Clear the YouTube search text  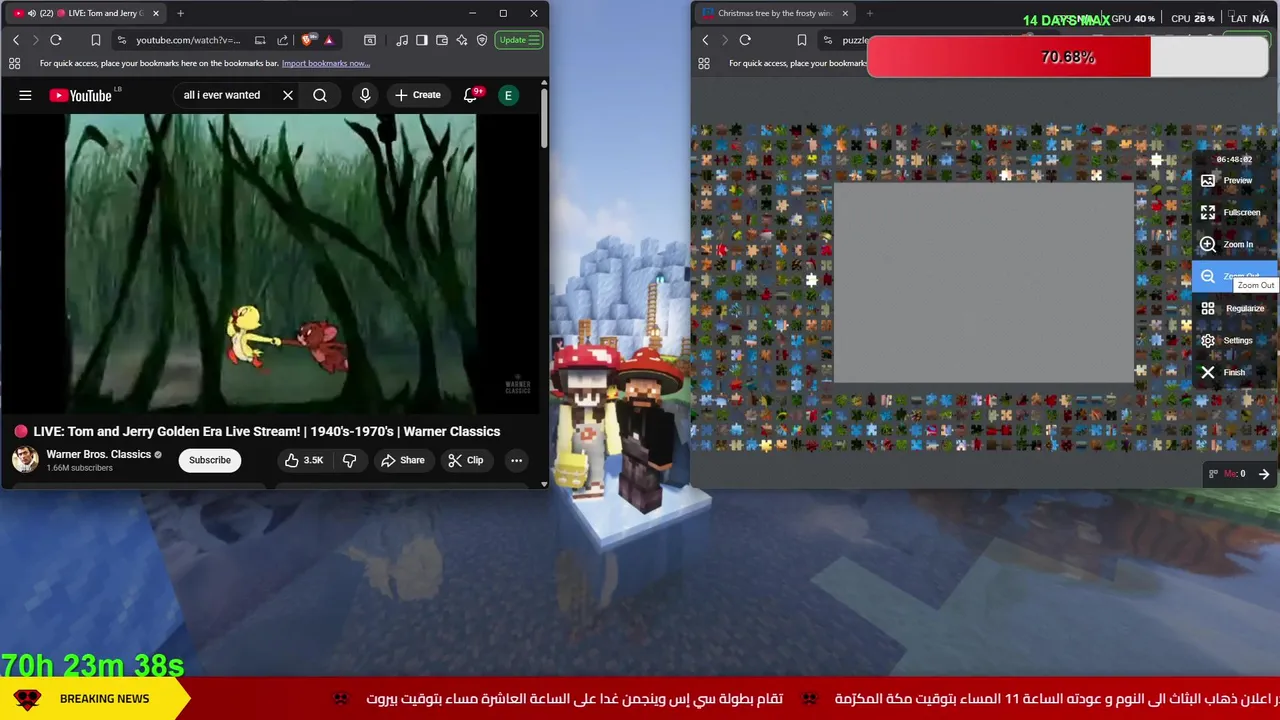[288, 95]
